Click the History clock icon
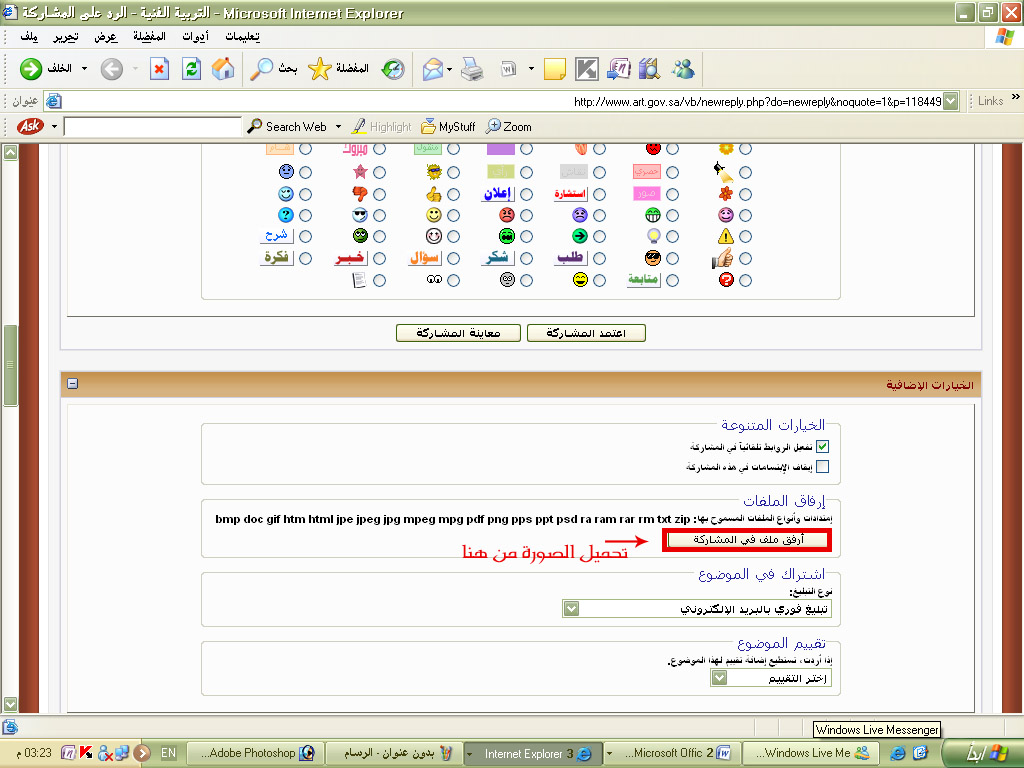 393,69
